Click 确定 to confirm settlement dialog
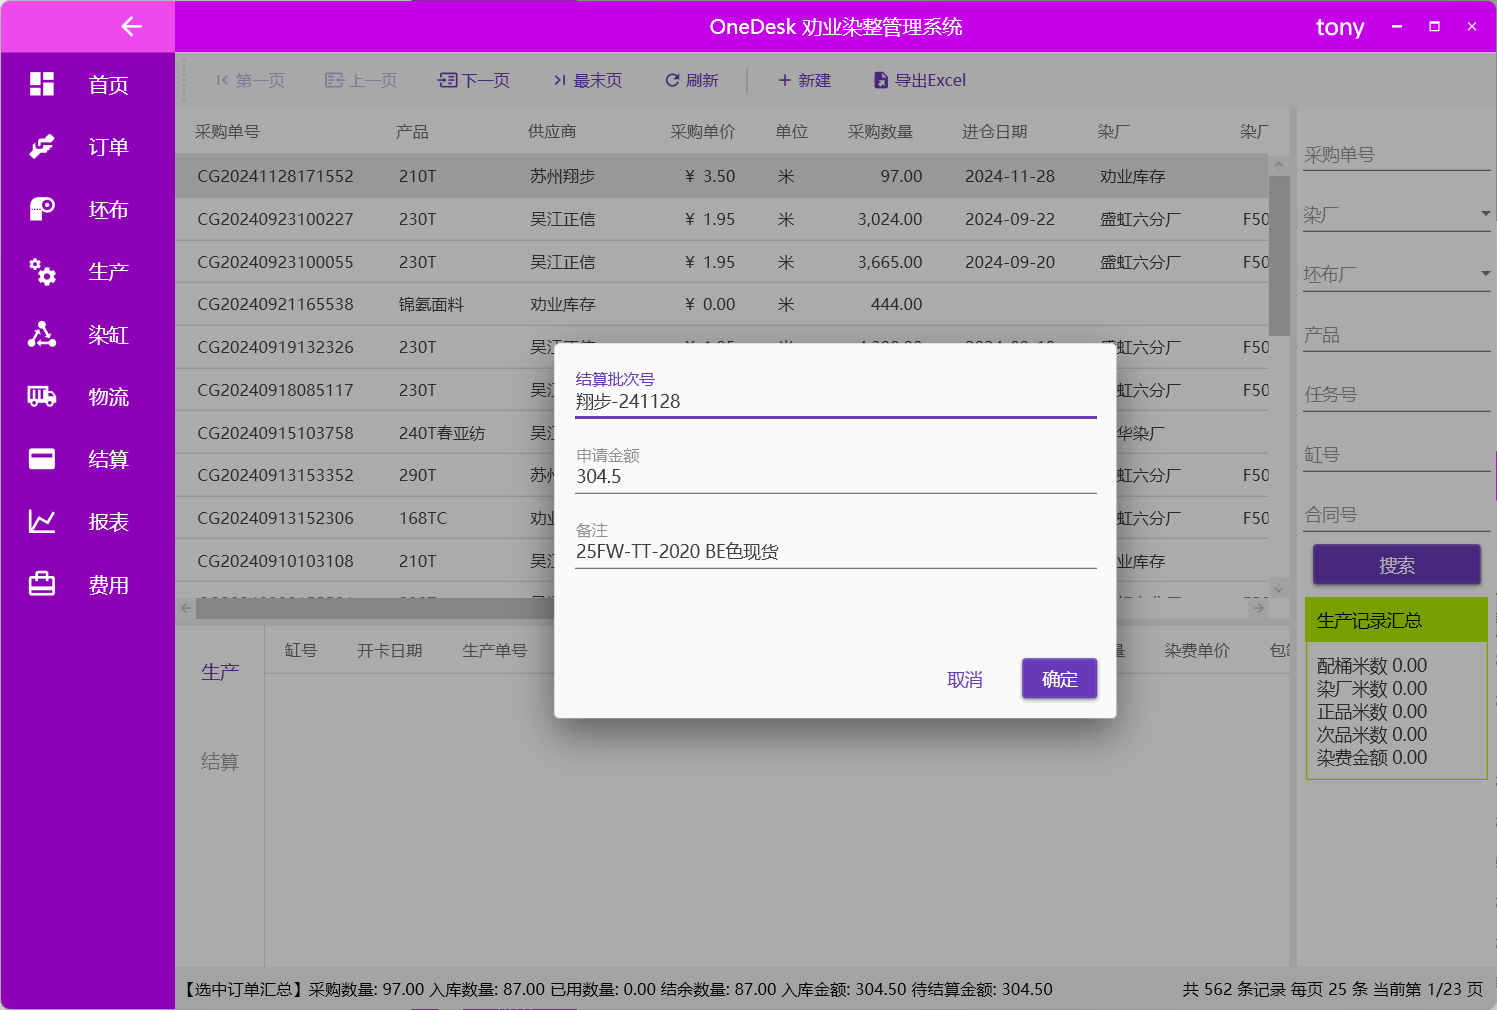The image size is (1497, 1010). click(x=1059, y=679)
